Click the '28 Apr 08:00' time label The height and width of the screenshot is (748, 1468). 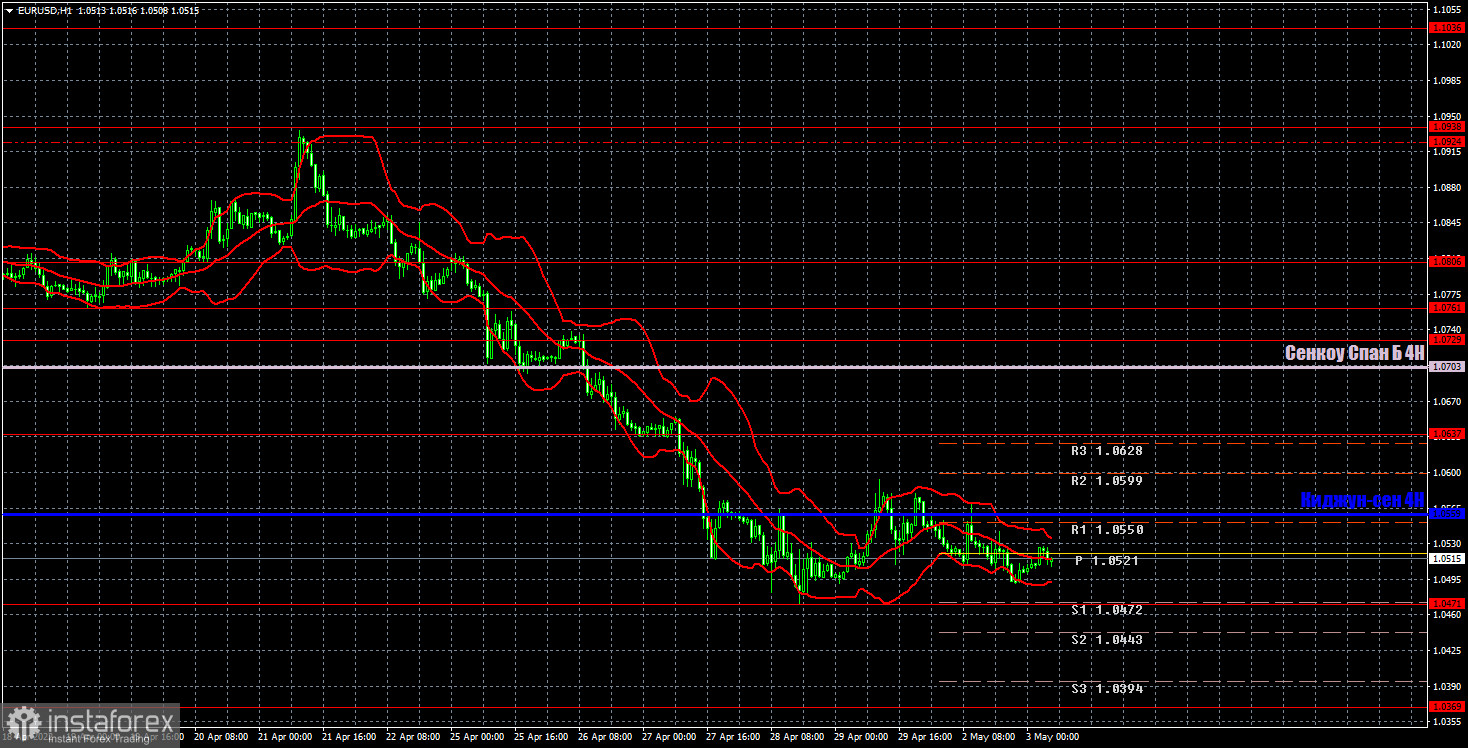click(799, 737)
